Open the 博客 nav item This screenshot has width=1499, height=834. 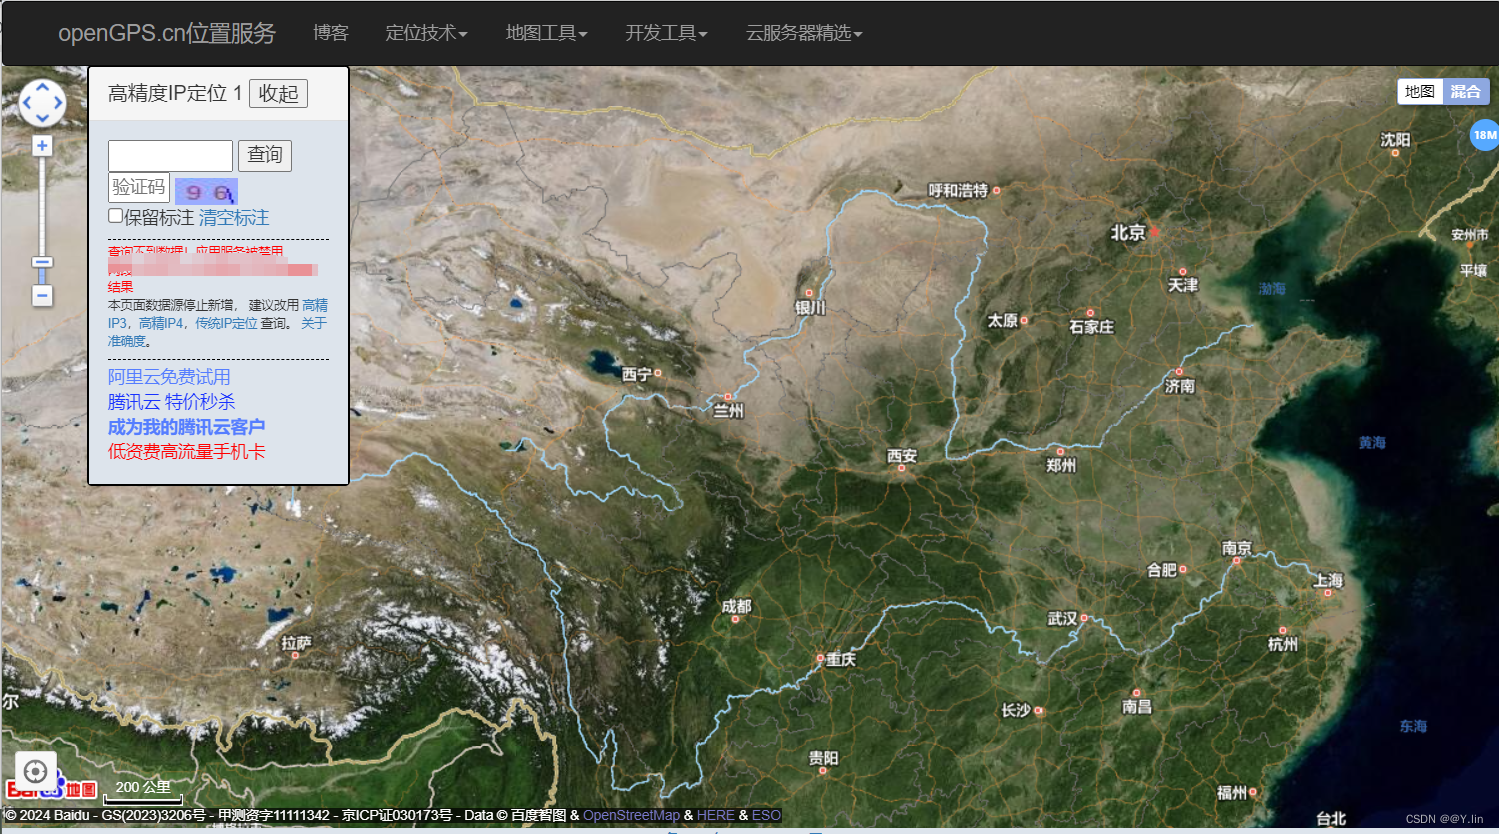pos(331,33)
